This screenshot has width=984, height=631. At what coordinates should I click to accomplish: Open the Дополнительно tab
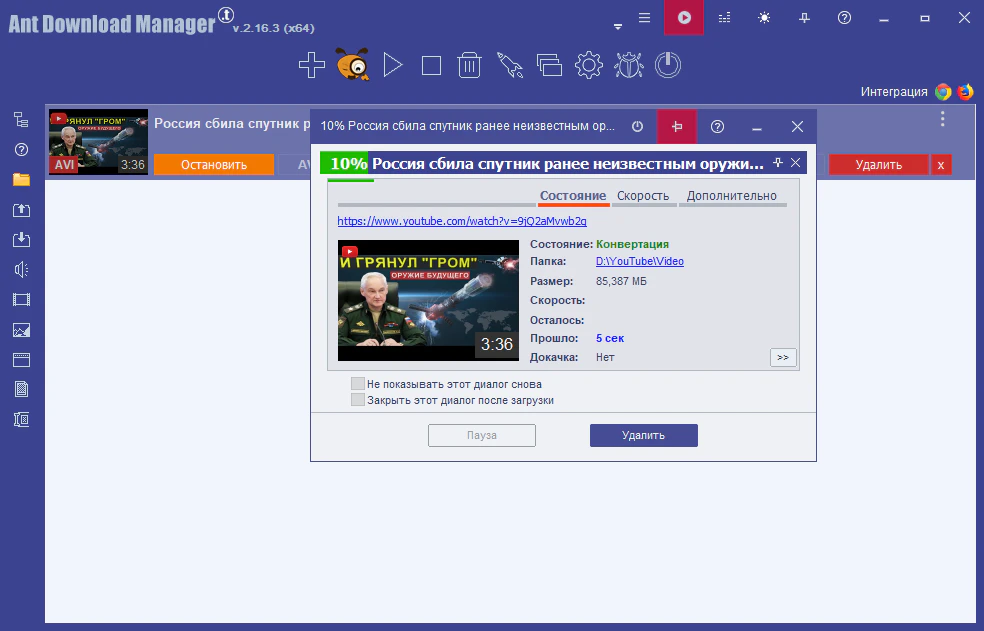(x=731, y=196)
